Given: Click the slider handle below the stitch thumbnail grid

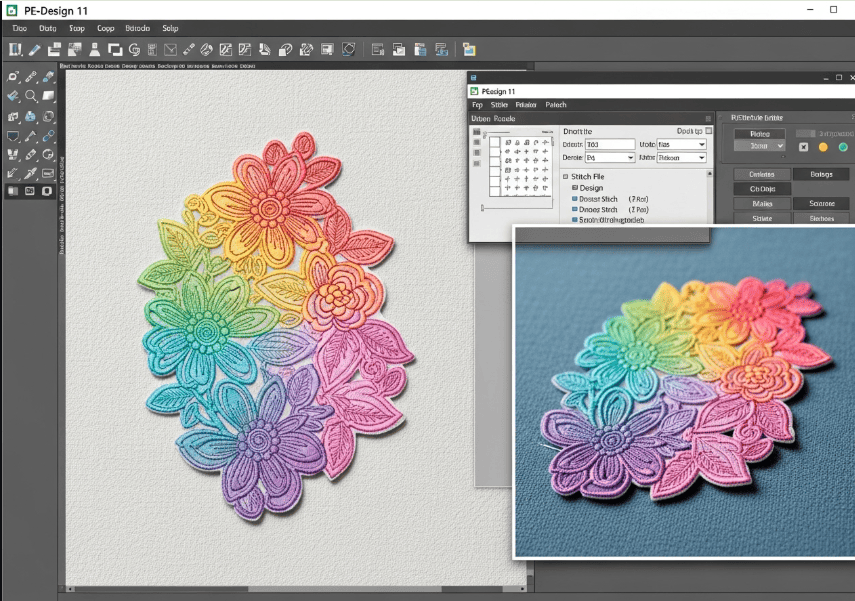Looking at the screenshot, I should click(482, 207).
